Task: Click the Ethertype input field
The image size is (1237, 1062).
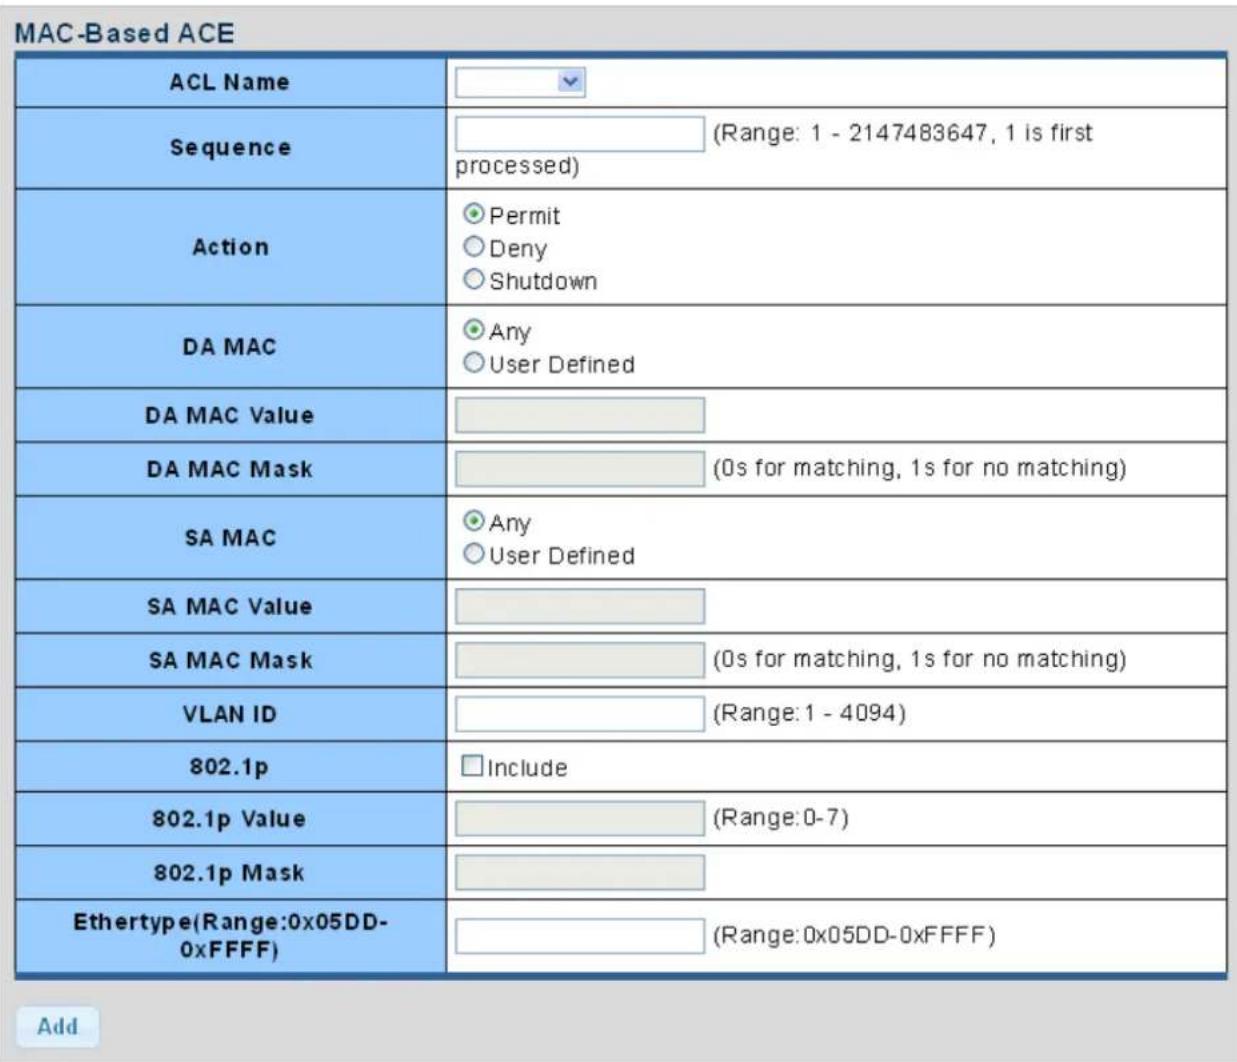Action: [x=580, y=936]
